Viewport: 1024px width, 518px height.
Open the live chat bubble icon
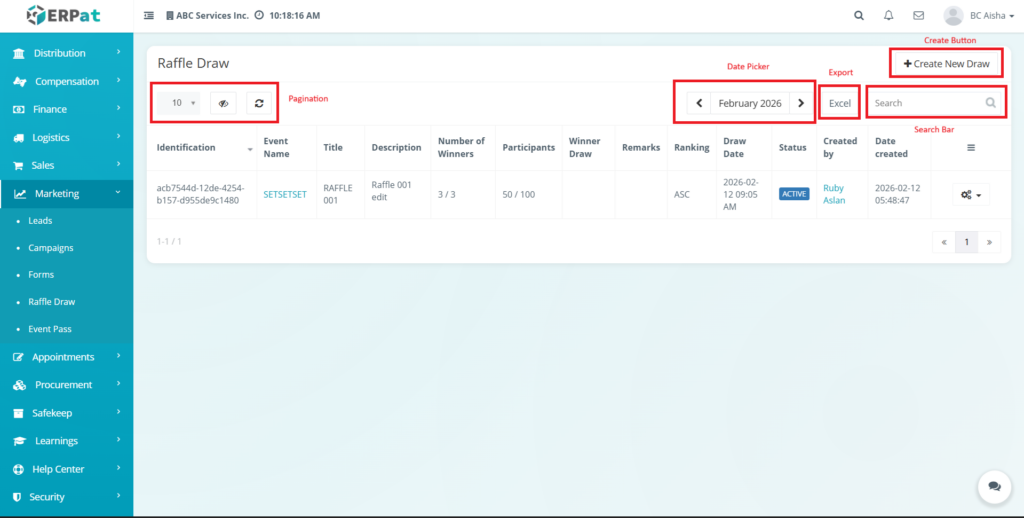[x=994, y=486]
